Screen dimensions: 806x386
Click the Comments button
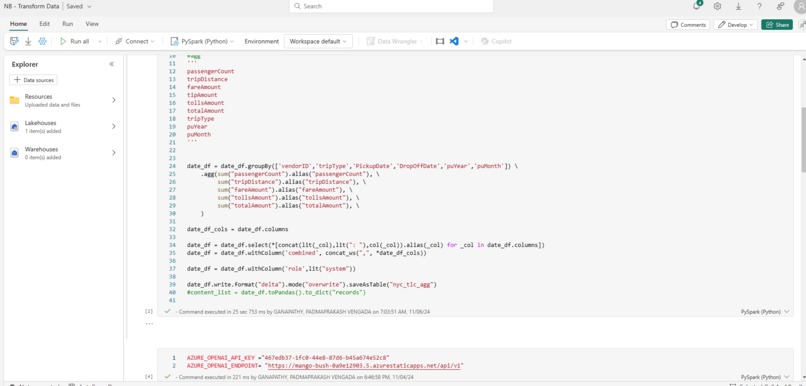click(688, 25)
